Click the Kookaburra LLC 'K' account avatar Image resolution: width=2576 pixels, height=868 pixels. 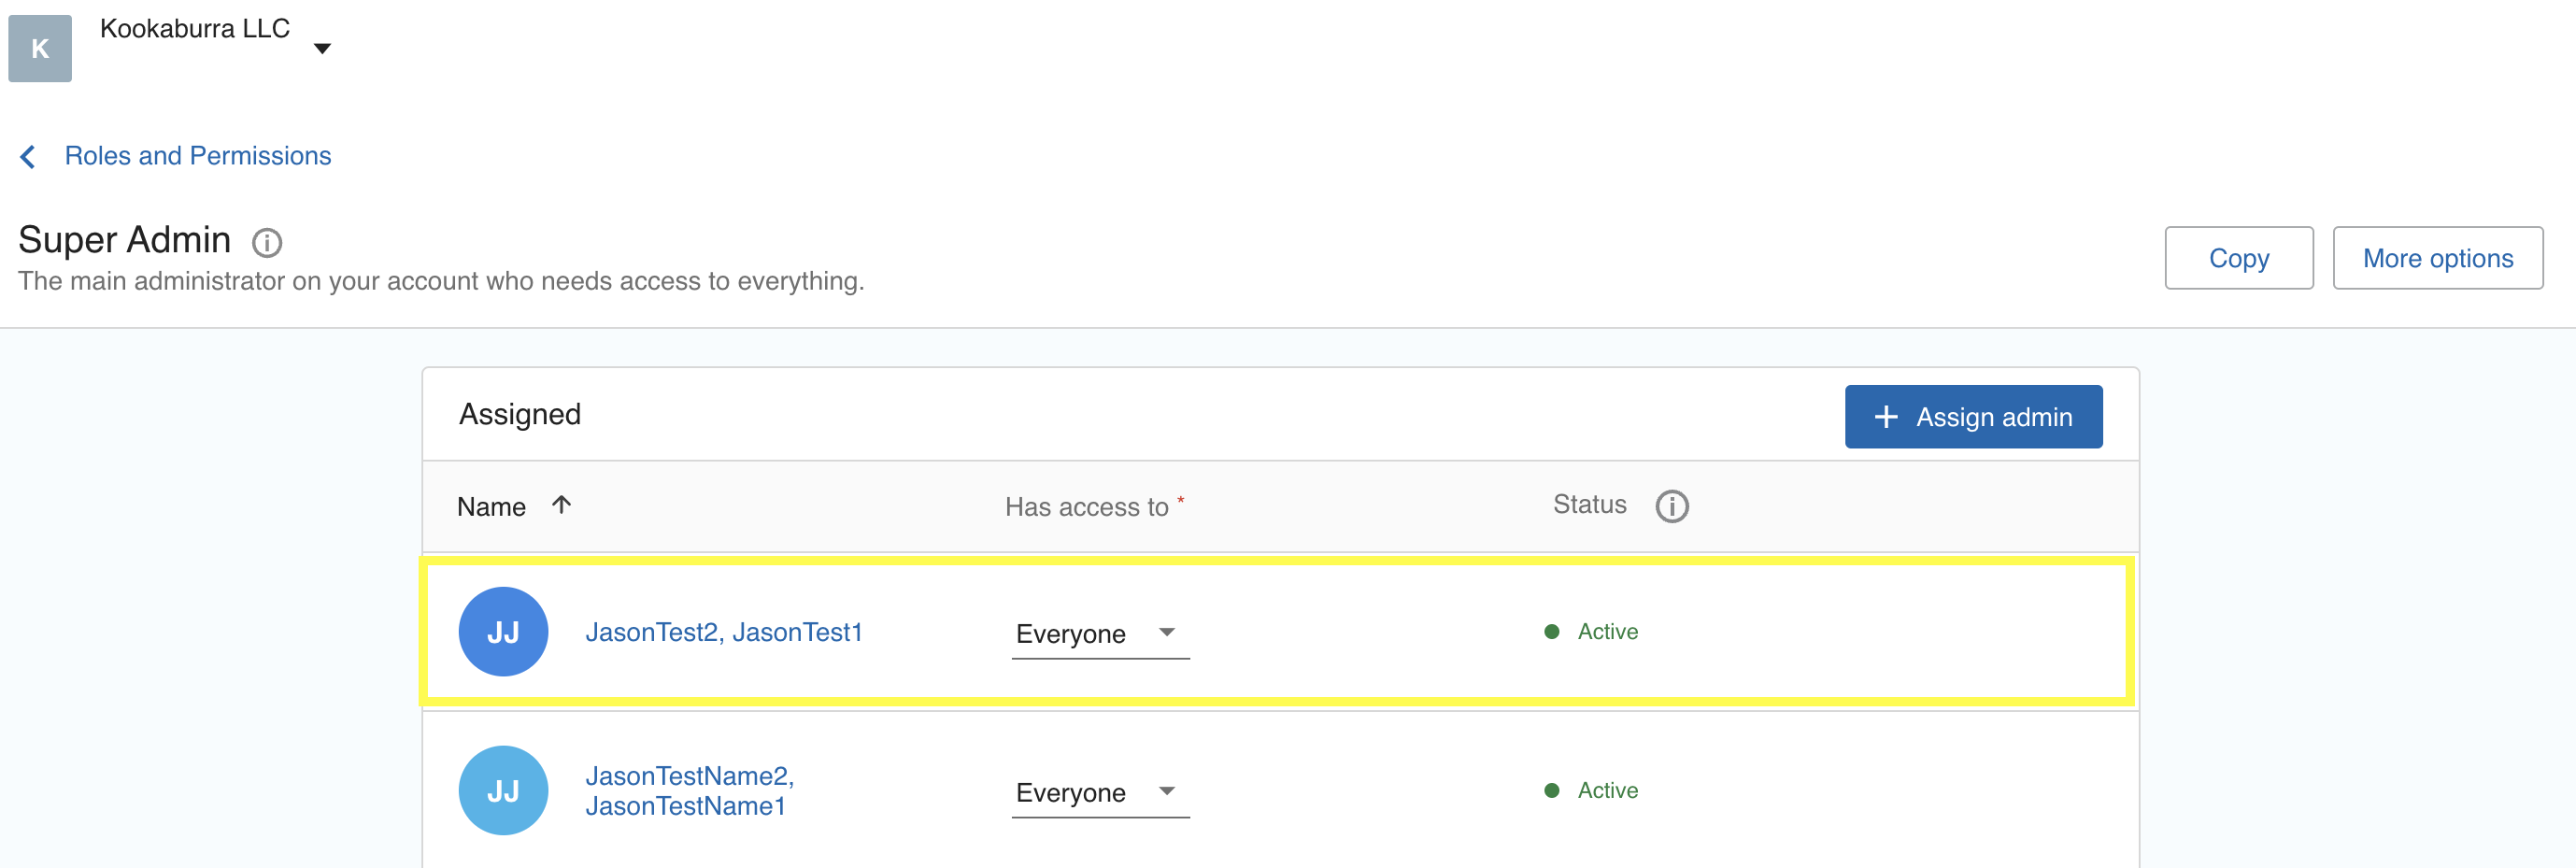pyautogui.click(x=40, y=48)
